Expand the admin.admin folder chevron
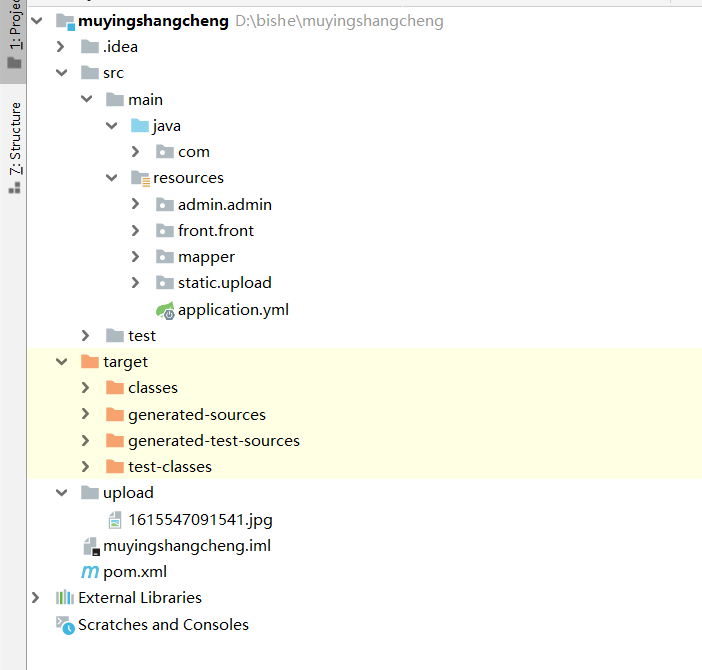 coord(136,204)
